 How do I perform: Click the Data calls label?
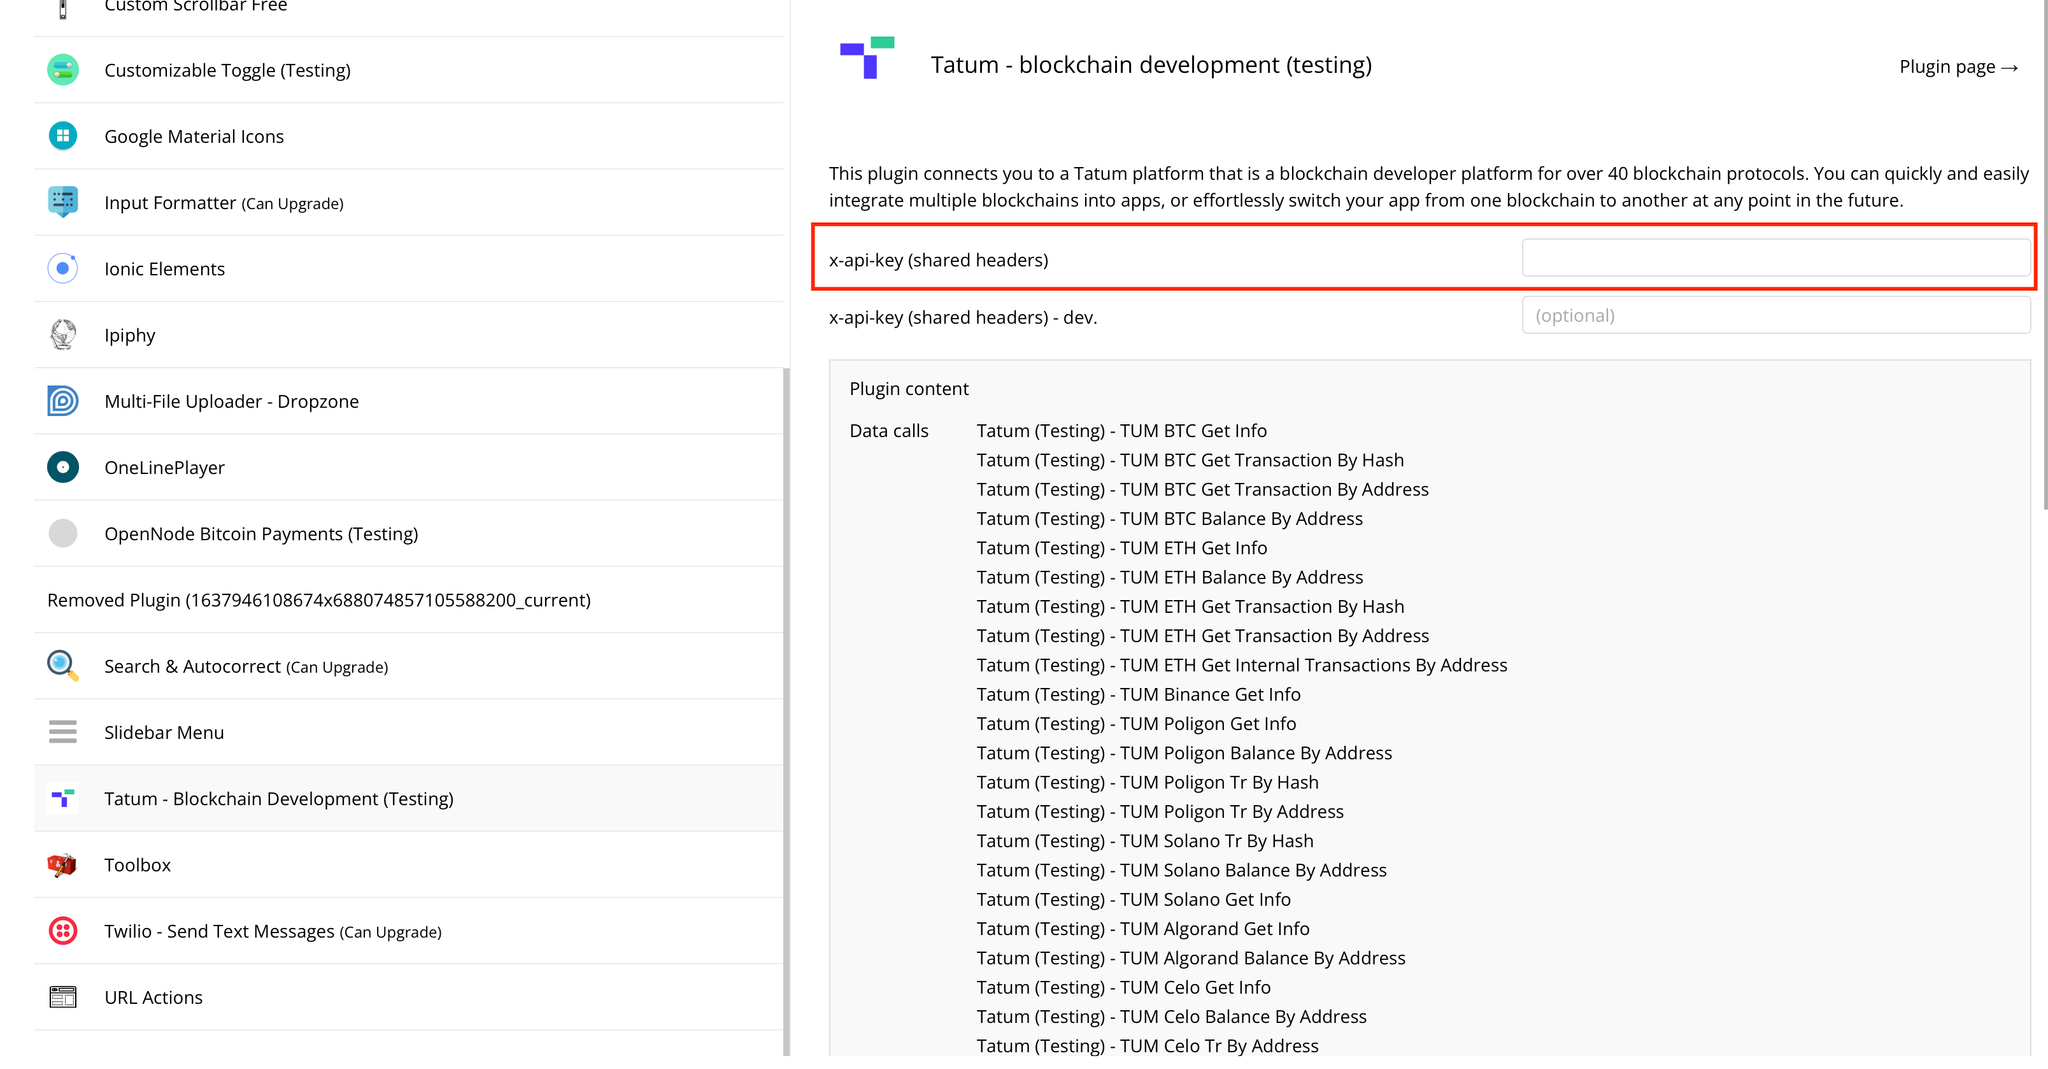coord(889,431)
